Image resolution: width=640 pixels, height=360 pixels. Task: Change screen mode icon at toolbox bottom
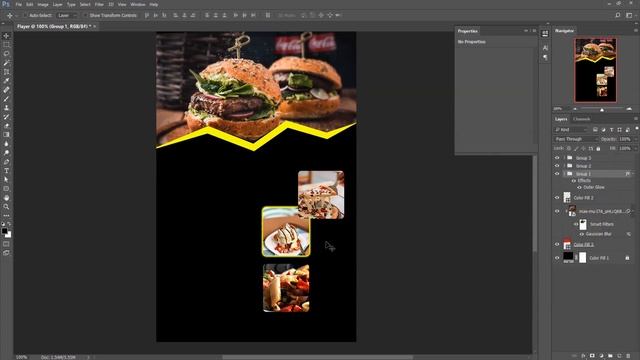pyautogui.click(x=6, y=253)
